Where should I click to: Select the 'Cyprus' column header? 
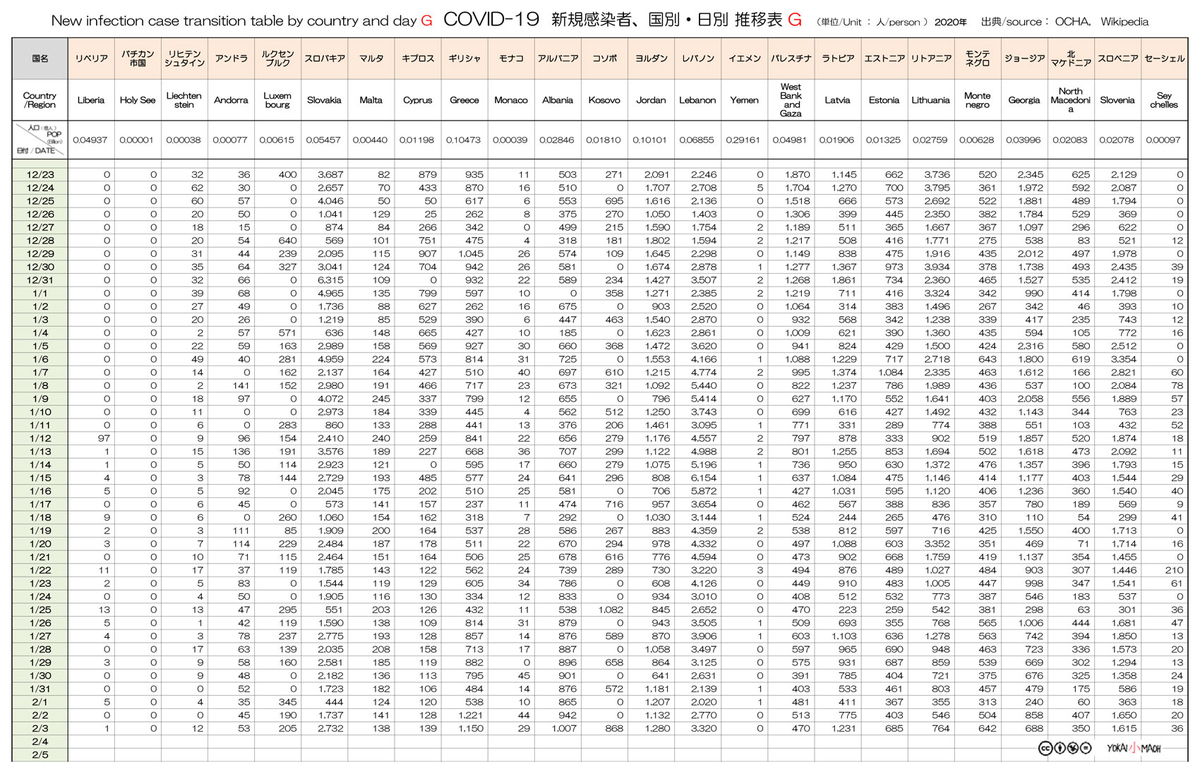click(417, 100)
